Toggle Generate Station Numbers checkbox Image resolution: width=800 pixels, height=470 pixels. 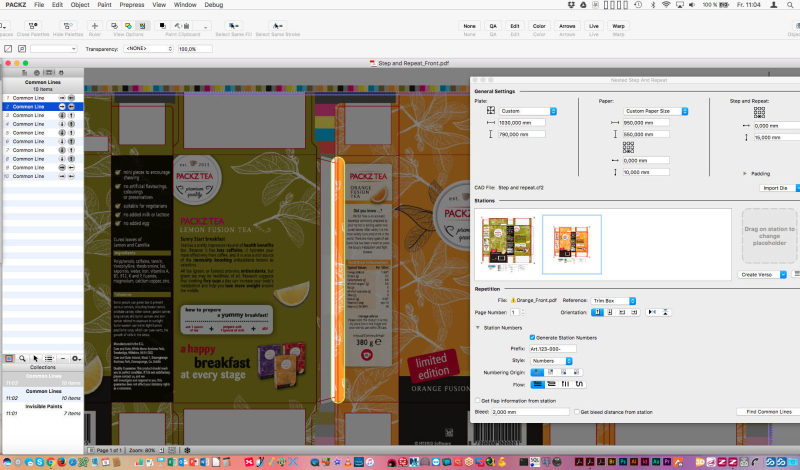pos(532,337)
